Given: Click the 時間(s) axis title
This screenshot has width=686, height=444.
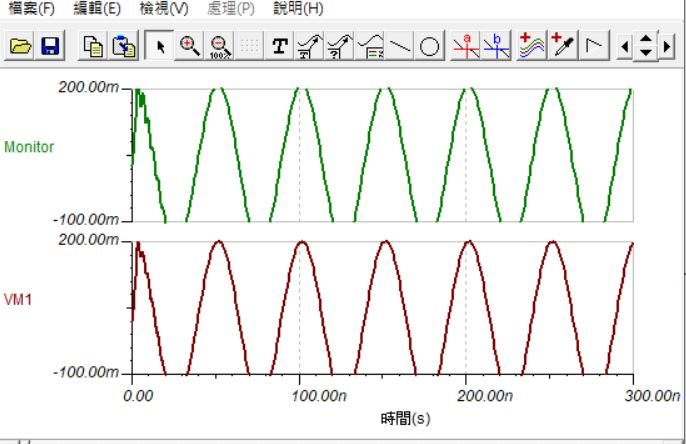Looking at the screenshot, I should coord(405,419).
